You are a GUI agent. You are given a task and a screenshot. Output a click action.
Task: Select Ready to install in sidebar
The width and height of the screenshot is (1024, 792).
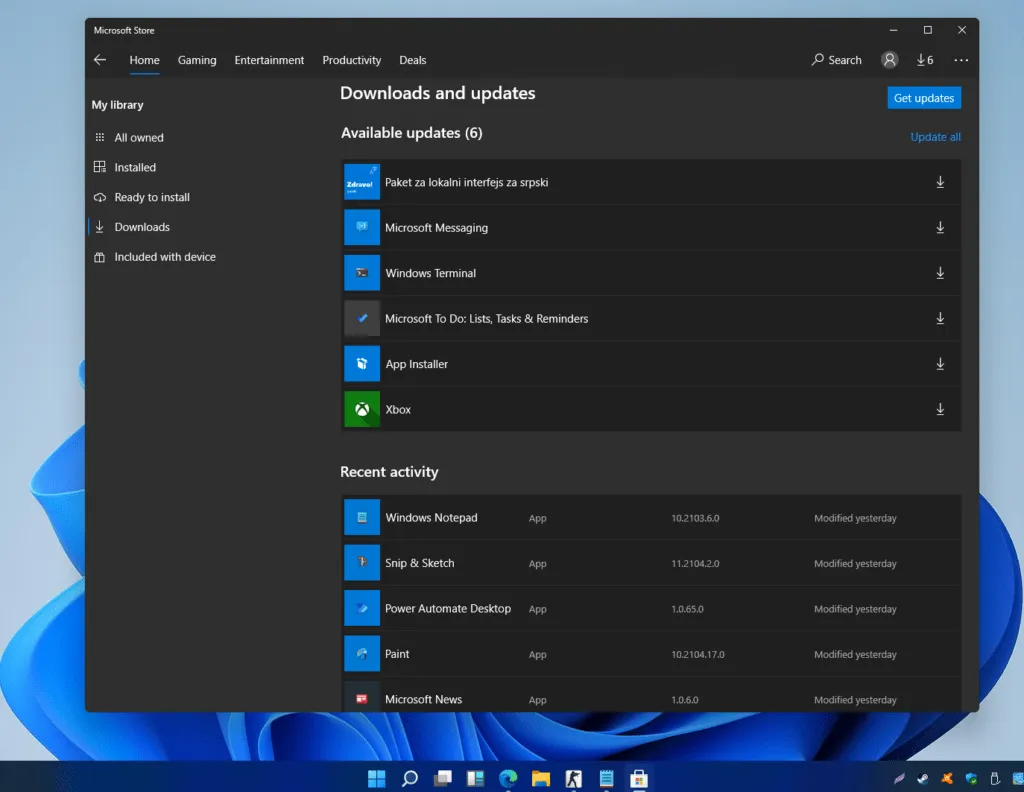click(152, 197)
